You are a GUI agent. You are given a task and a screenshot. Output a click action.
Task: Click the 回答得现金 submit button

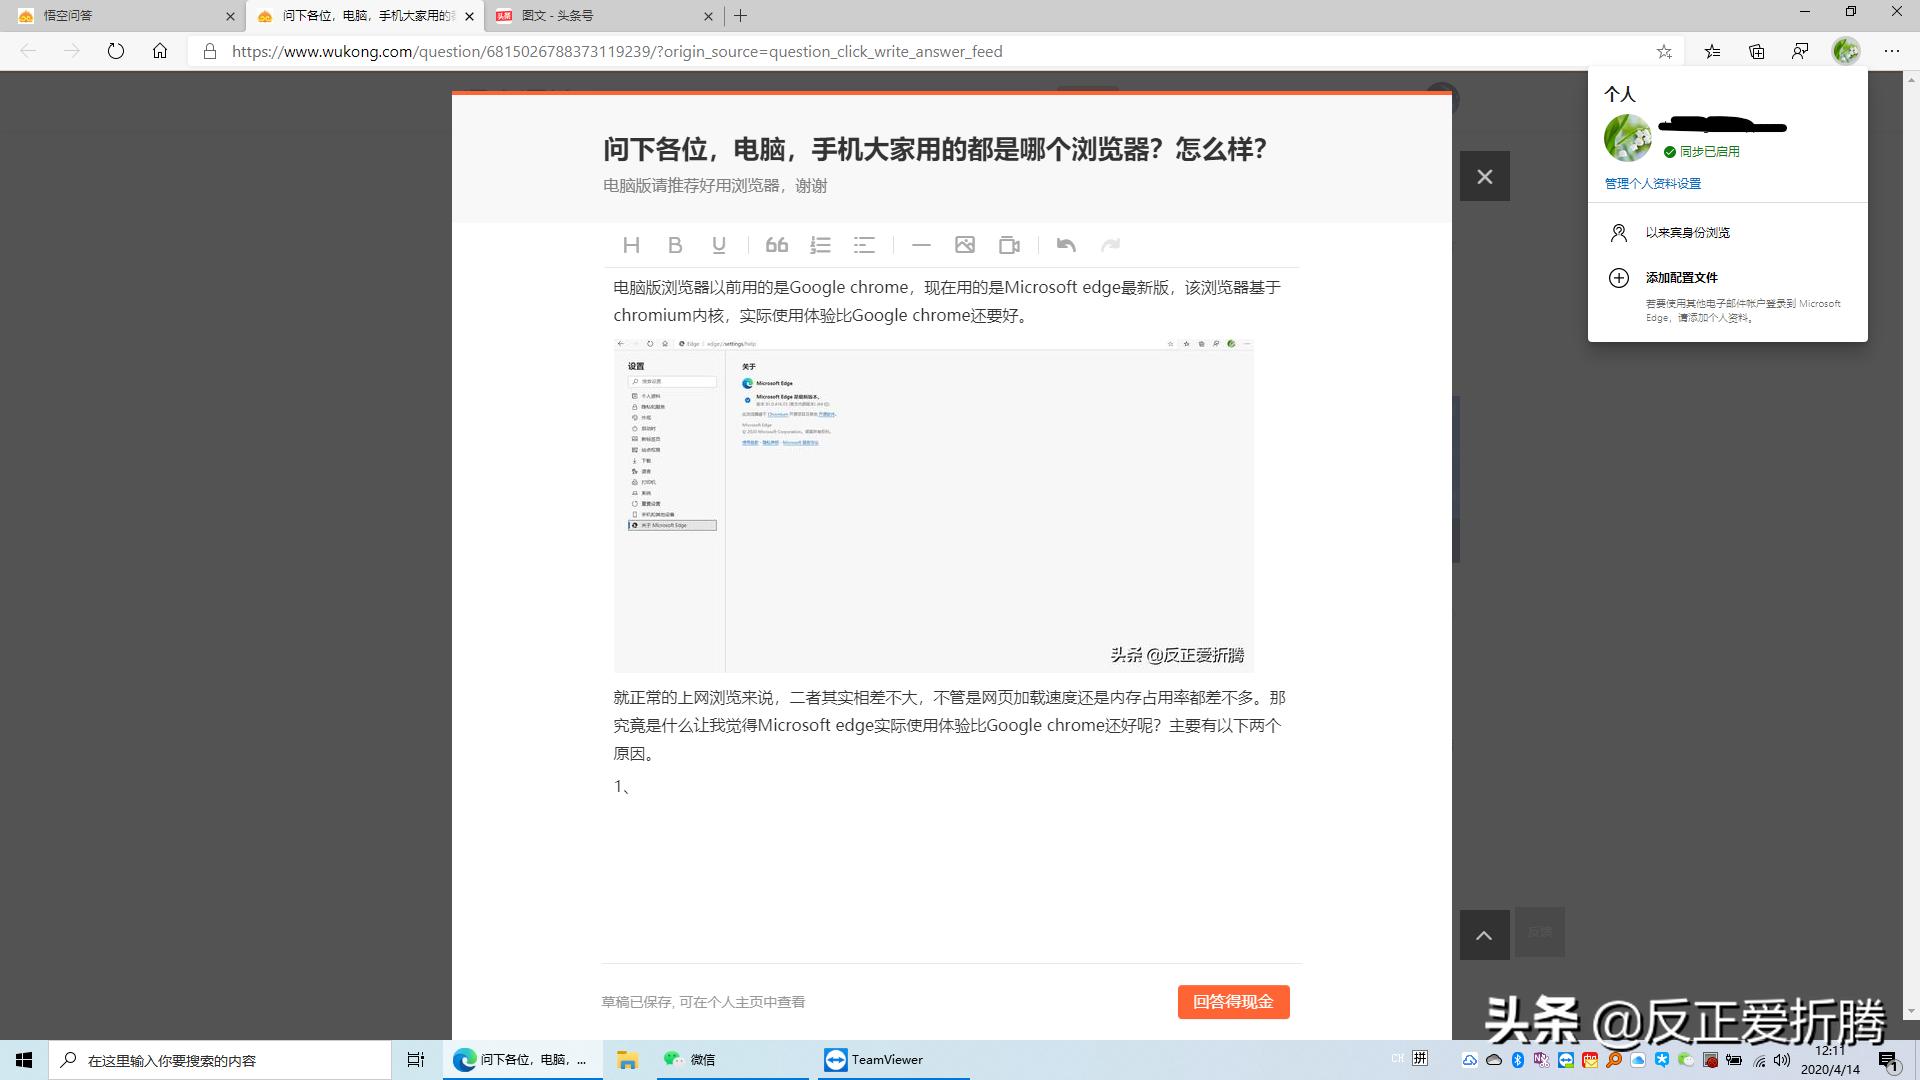(x=1233, y=1002)
